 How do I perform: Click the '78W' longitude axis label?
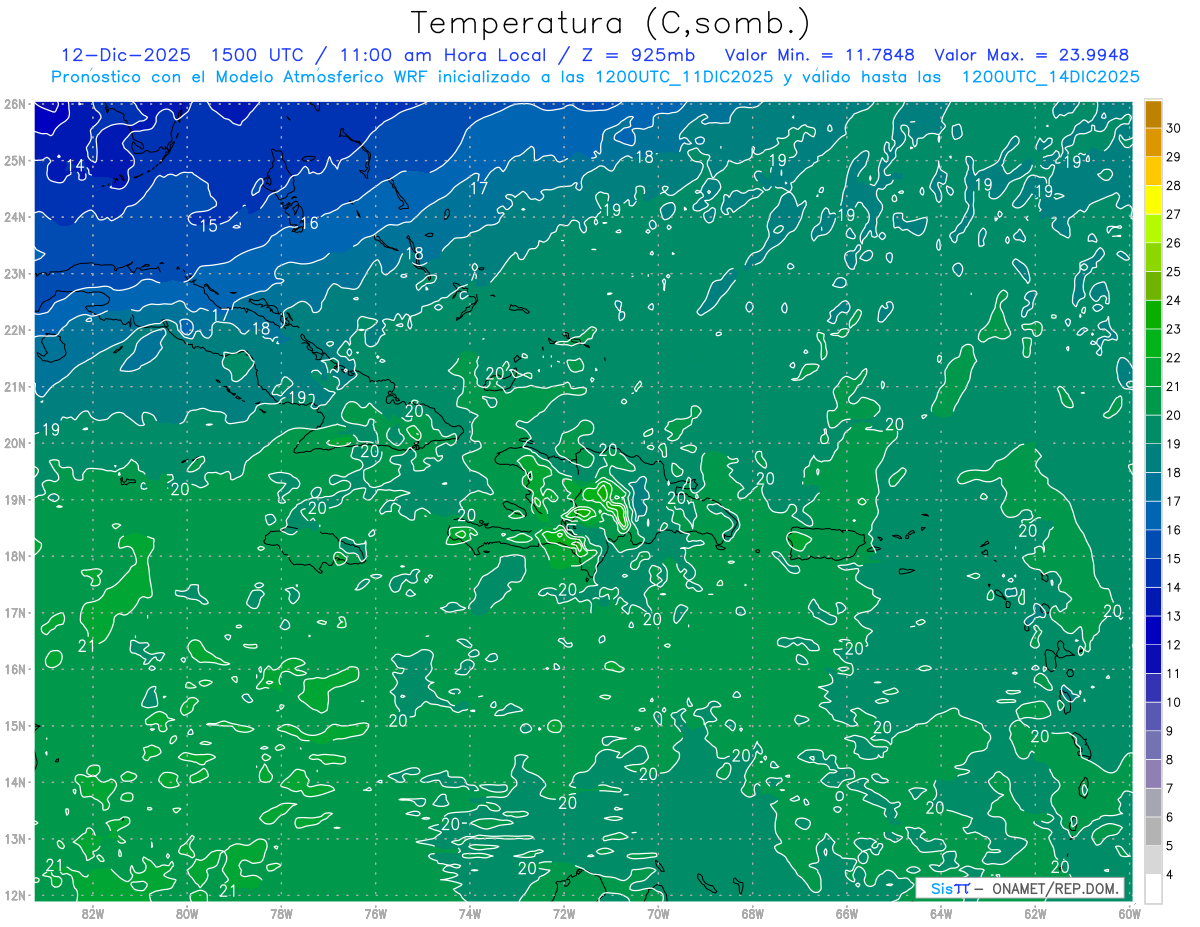[281, 913]
